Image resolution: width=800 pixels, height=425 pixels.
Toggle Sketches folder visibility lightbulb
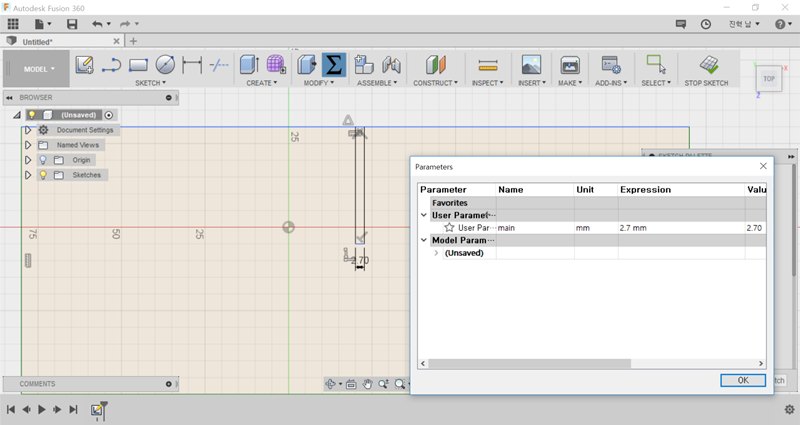click(43, 175)
